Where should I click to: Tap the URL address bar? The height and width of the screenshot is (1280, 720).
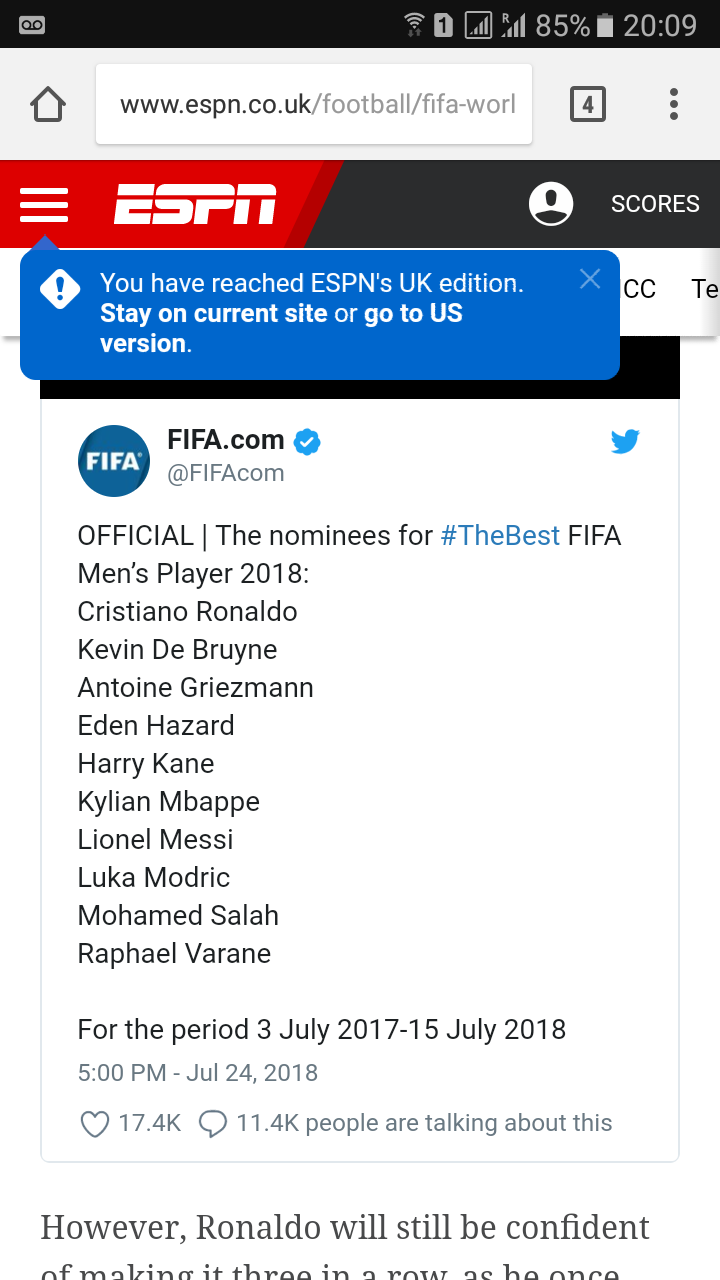[x=314, y=104]
